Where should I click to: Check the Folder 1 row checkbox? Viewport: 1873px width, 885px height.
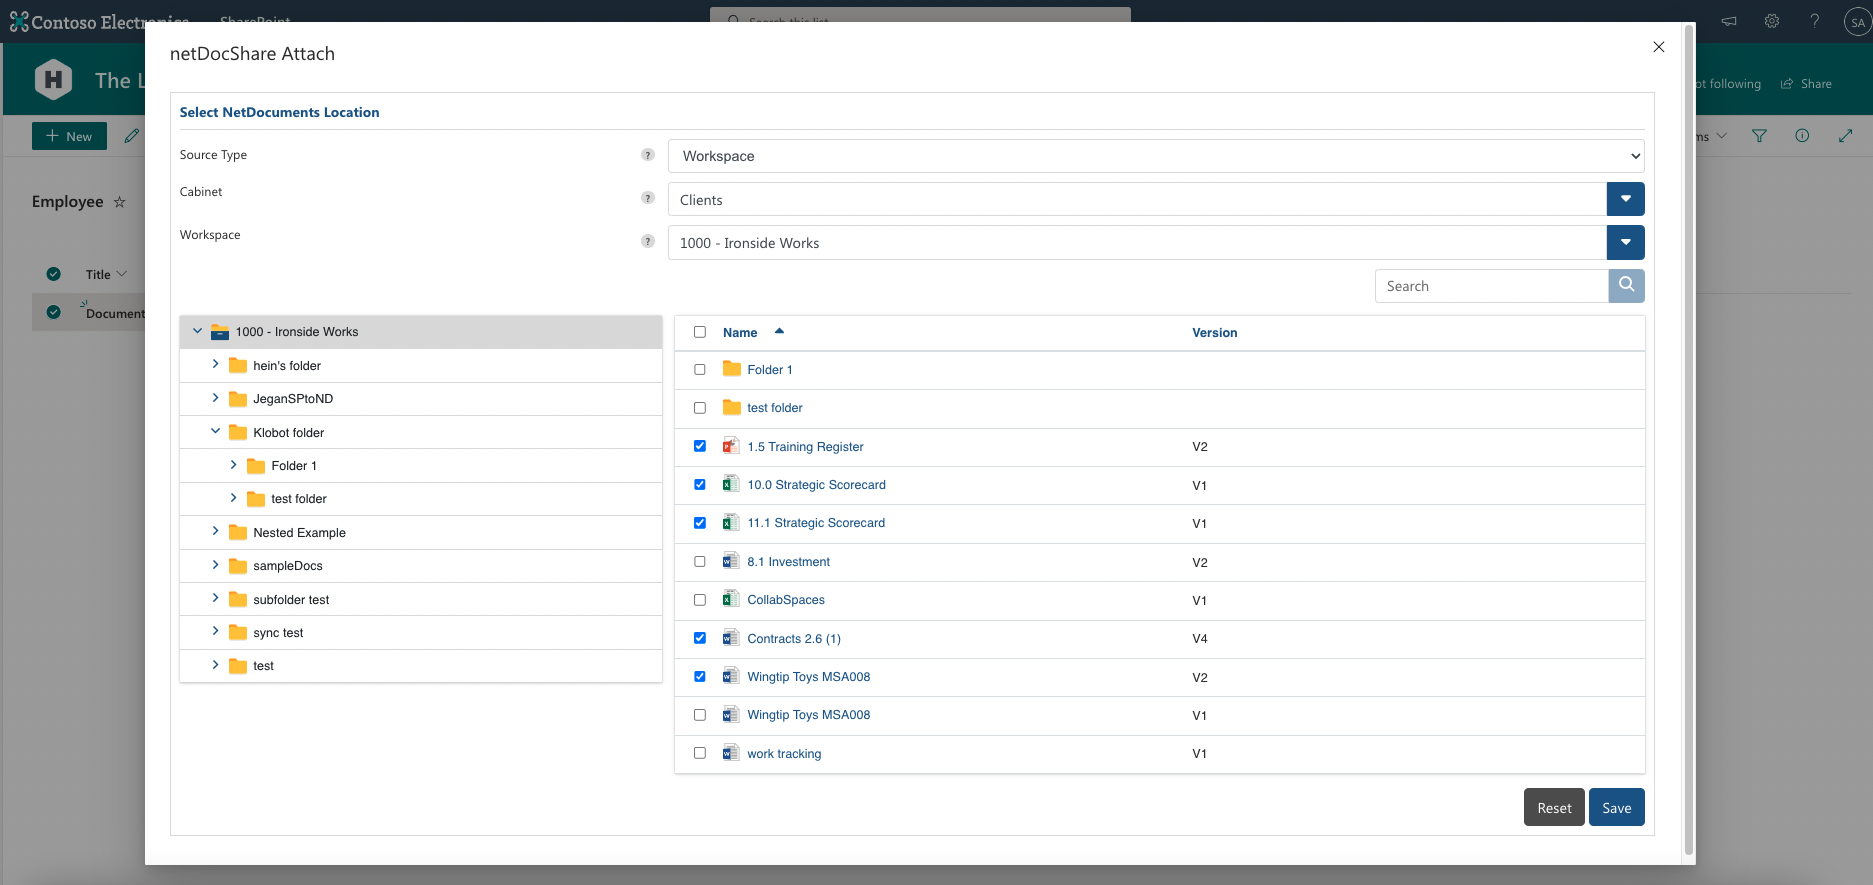700,369
